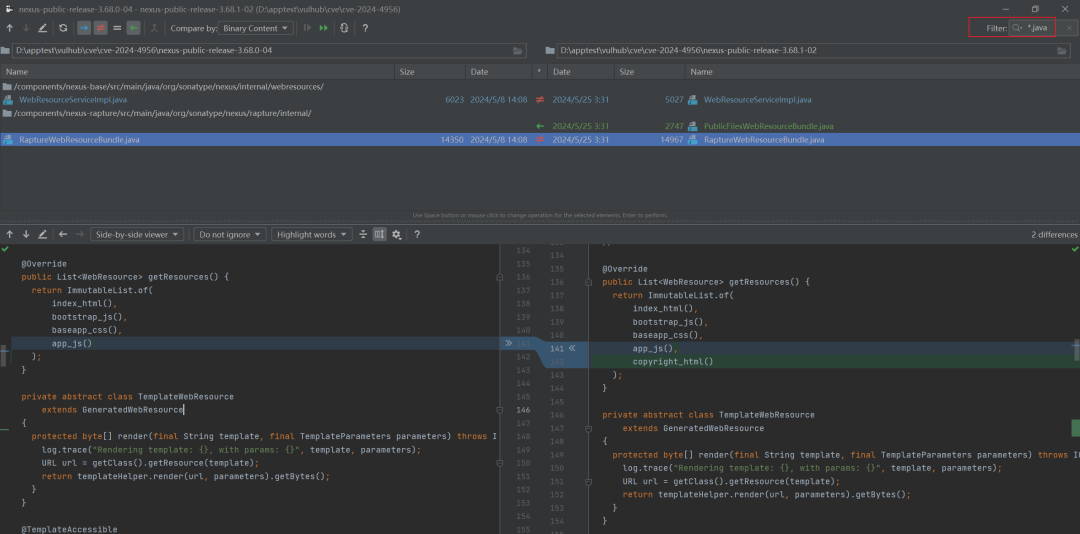Toggle the show equal files filter
Image resolution: width=1080 pixels, height=534 pixels.
(x=117, y=28)
